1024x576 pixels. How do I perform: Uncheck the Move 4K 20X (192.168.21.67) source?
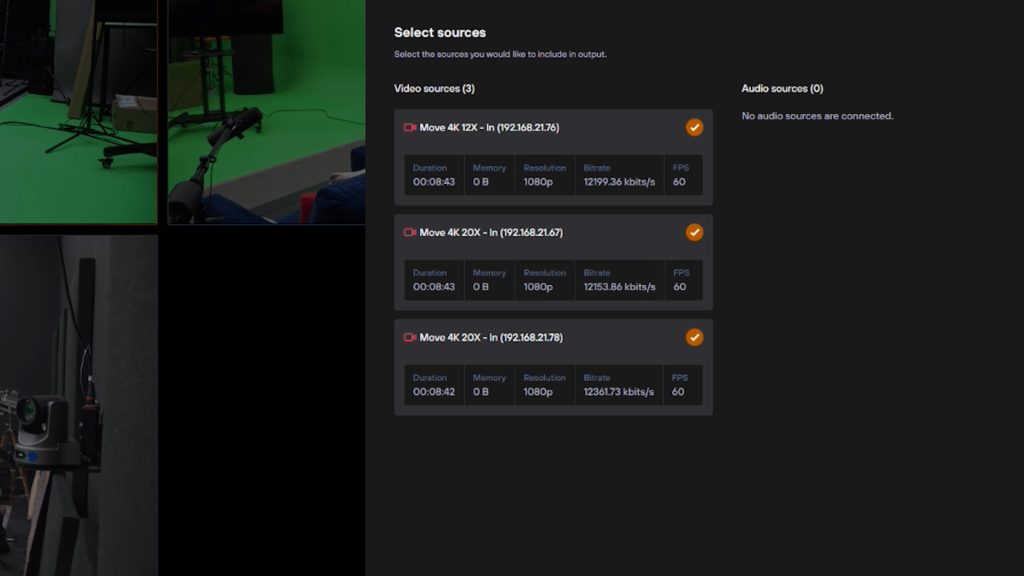click(x=694, y=232)
